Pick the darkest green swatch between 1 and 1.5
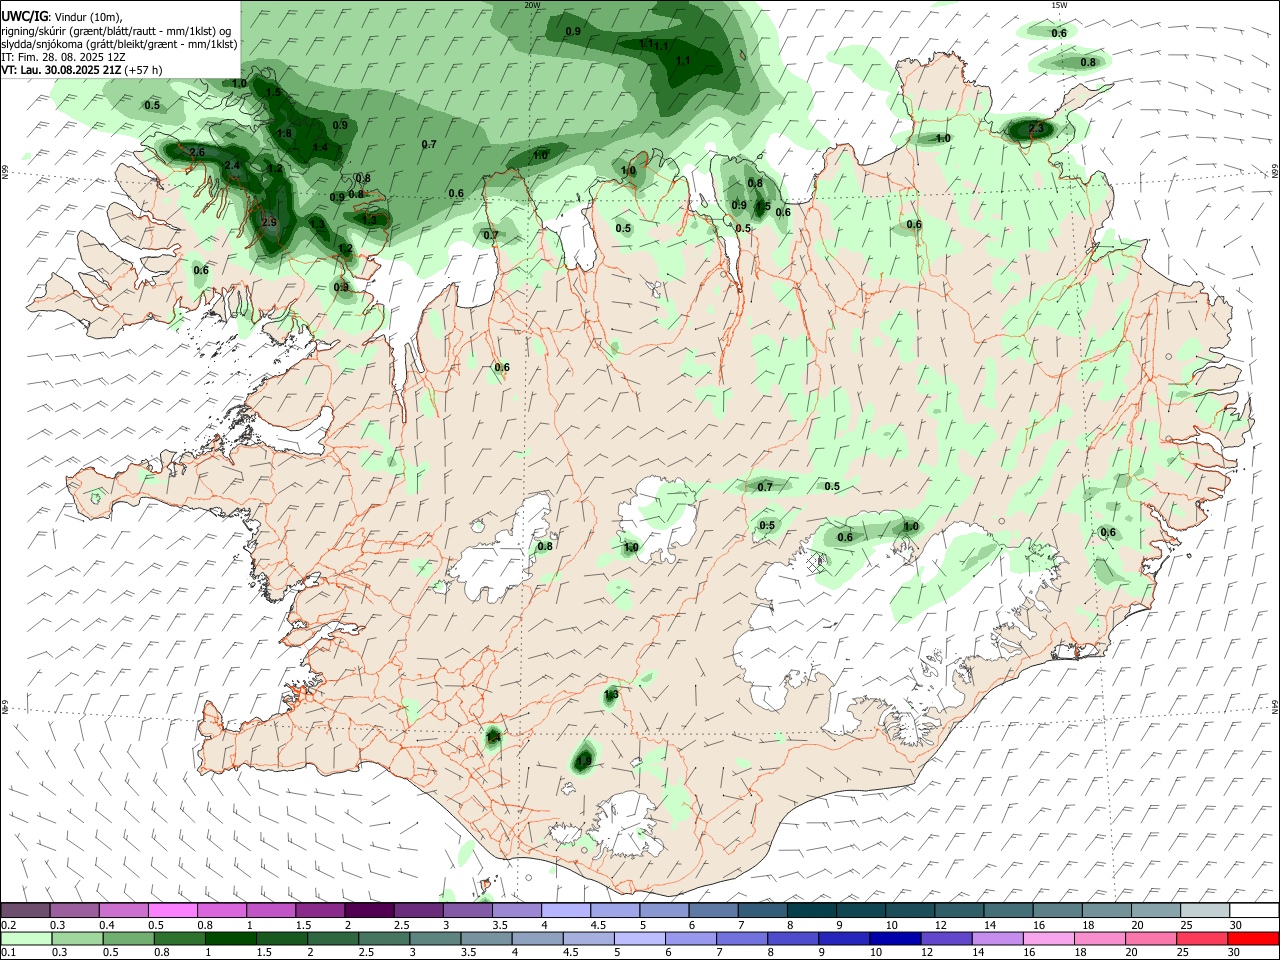 [230, 939]
